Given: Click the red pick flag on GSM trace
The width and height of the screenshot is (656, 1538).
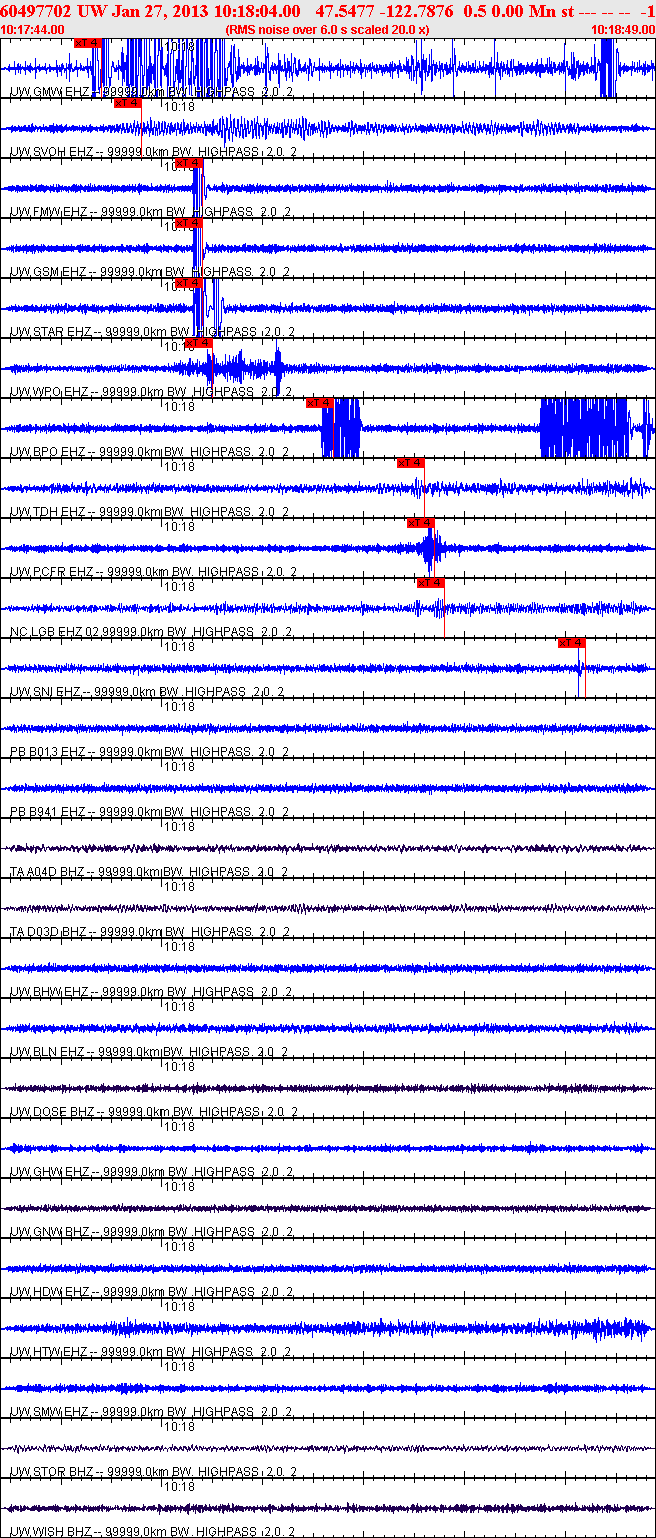Looking at the screenshot, I should click(x=189, y=222).
